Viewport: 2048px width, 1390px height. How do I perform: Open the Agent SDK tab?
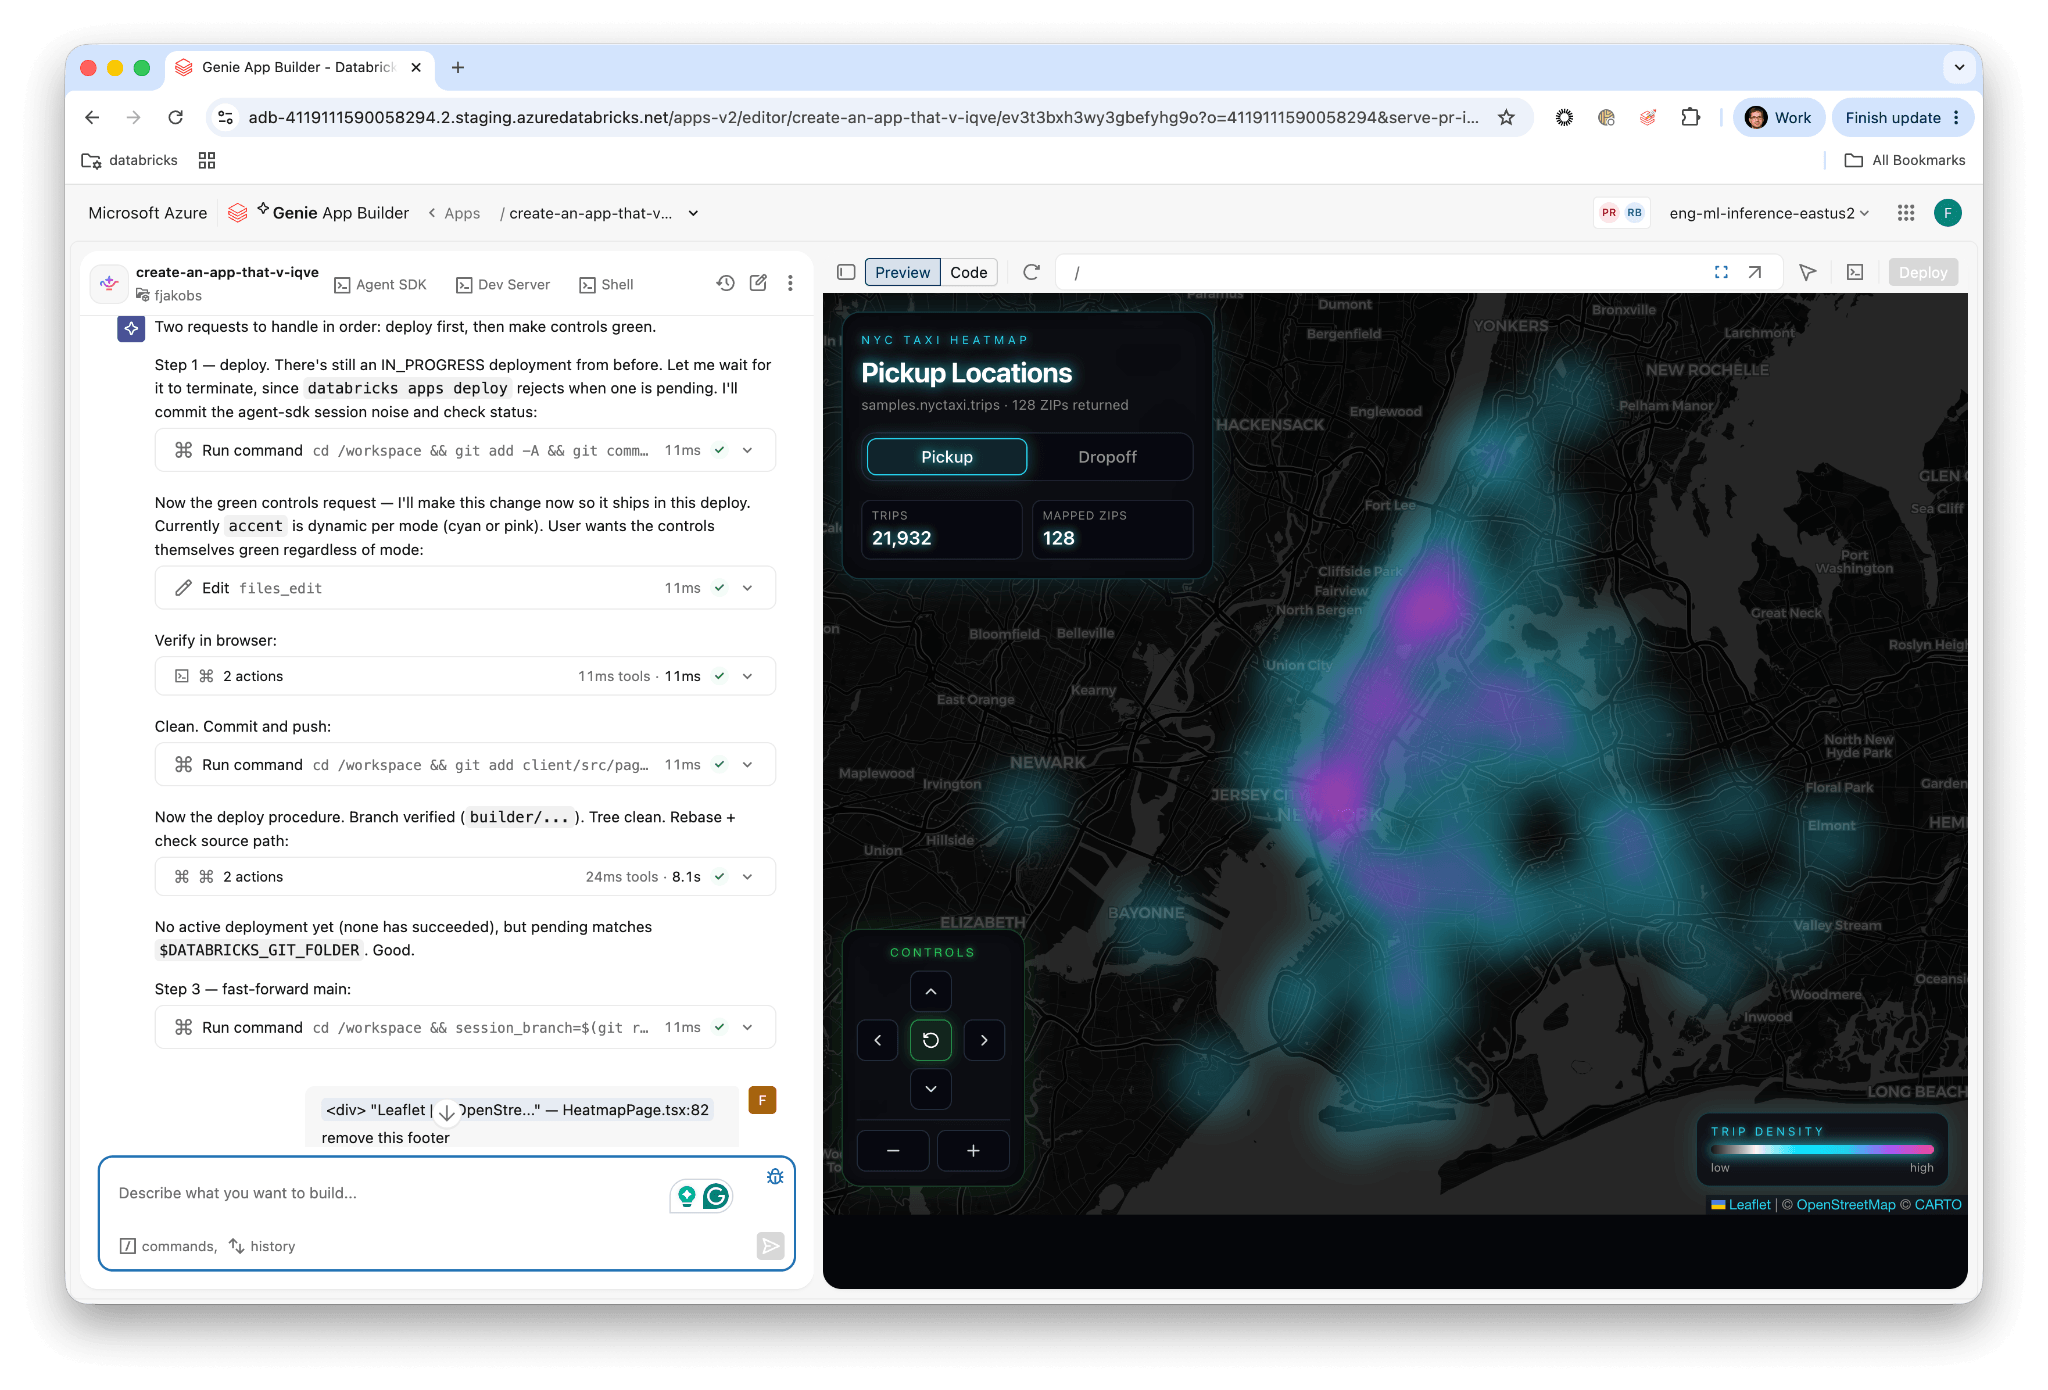380,285
